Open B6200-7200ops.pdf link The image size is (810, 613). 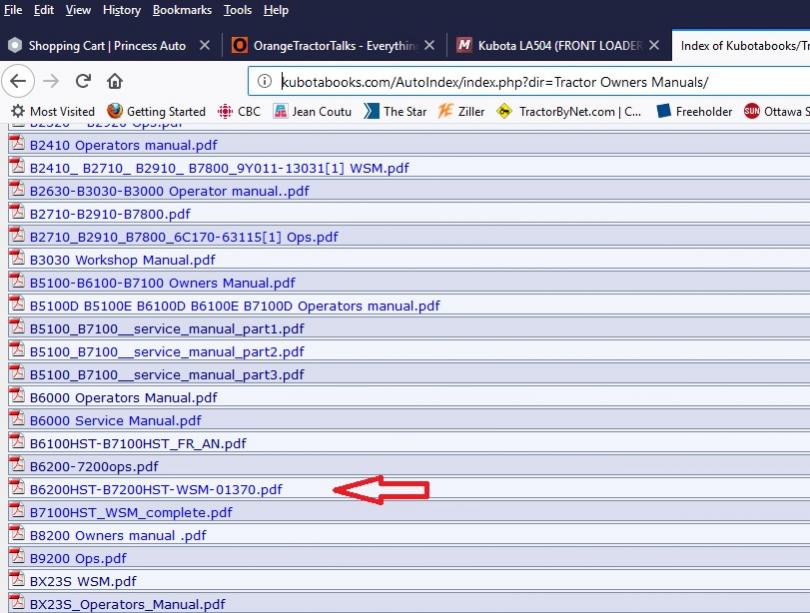[94, 466]
